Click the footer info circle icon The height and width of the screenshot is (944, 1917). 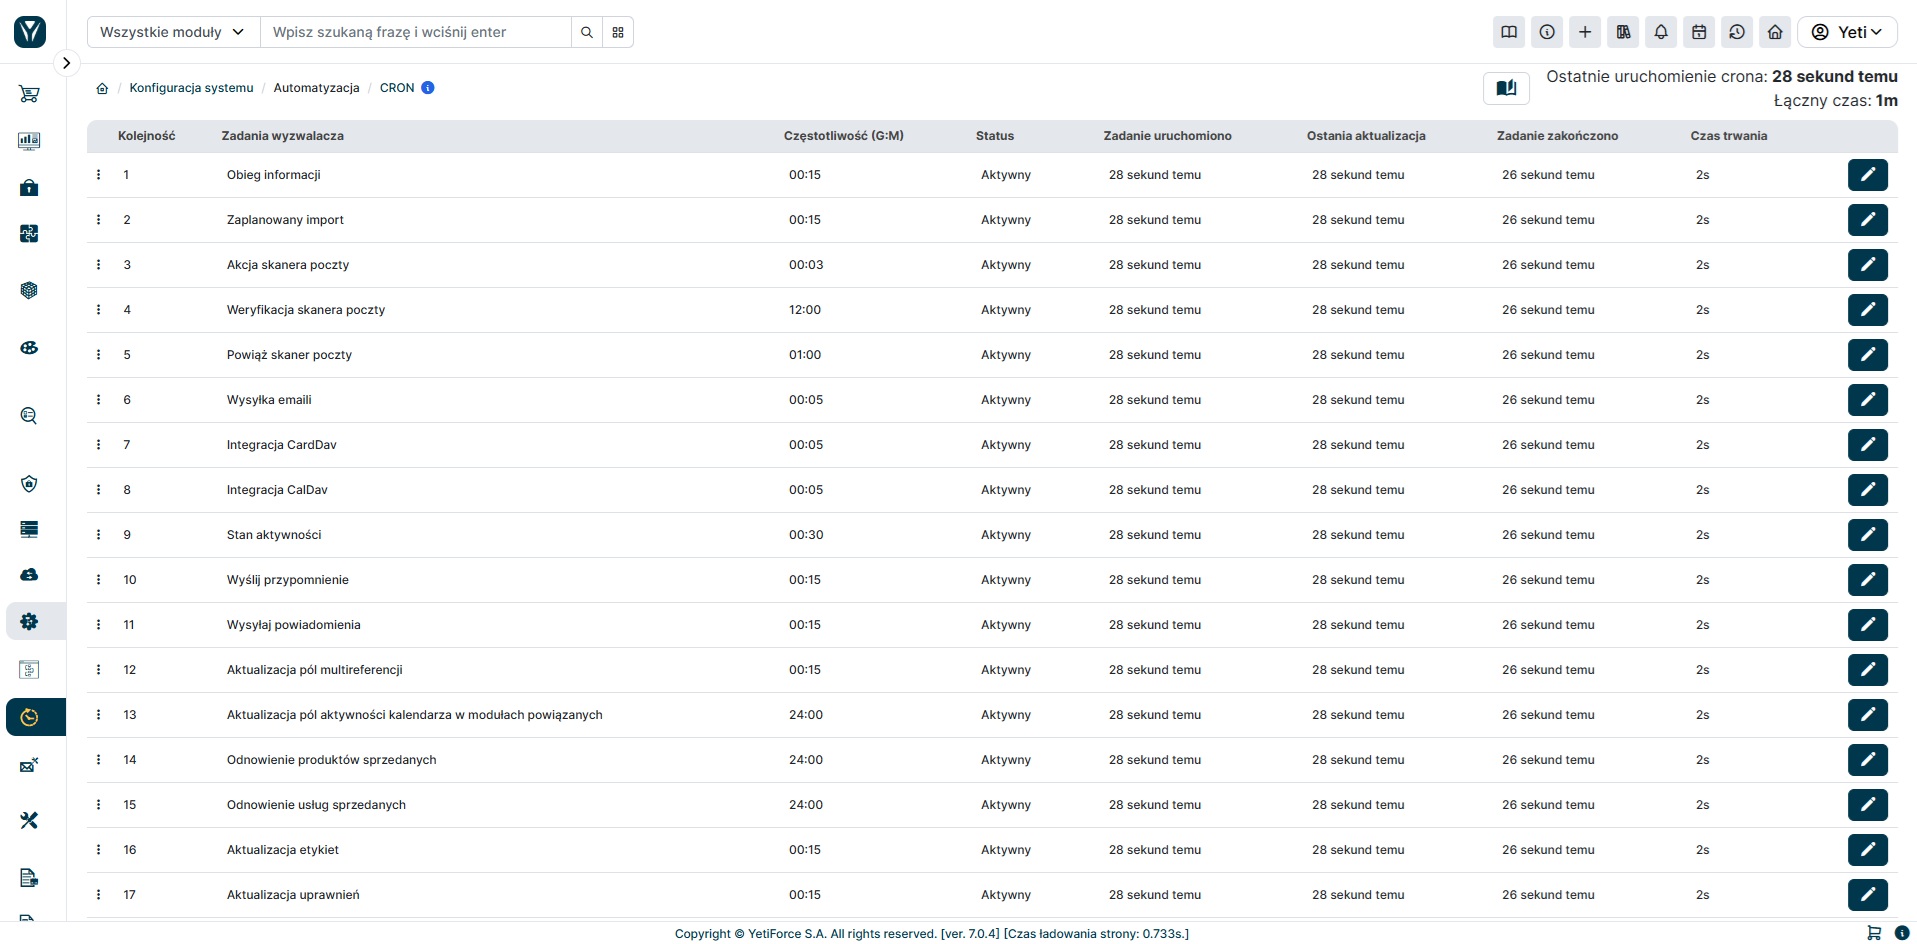(x=1902, y=933)
